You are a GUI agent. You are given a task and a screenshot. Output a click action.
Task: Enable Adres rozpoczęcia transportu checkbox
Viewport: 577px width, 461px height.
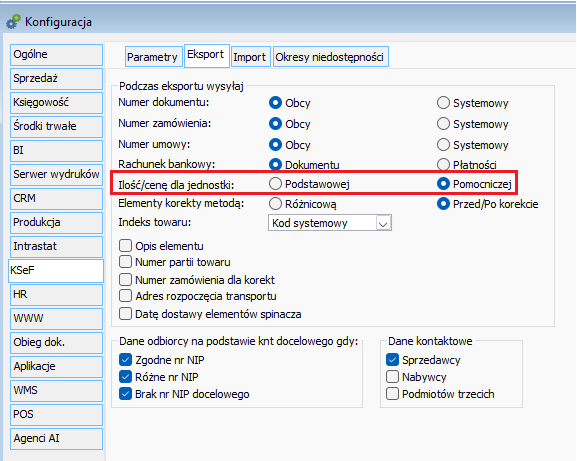(x=125, y=295)
